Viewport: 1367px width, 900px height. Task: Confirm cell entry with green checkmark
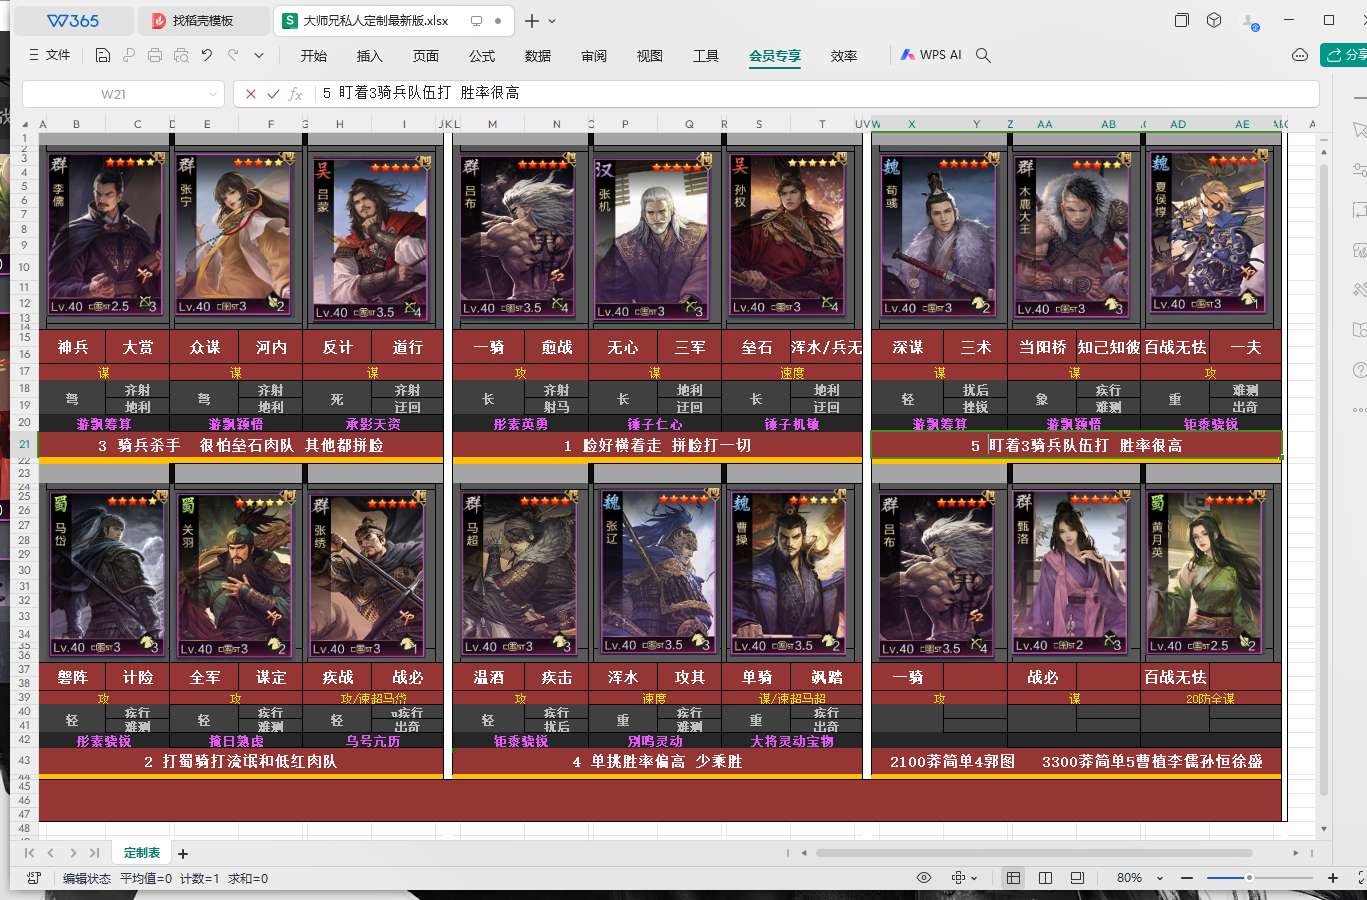[273, 94]
